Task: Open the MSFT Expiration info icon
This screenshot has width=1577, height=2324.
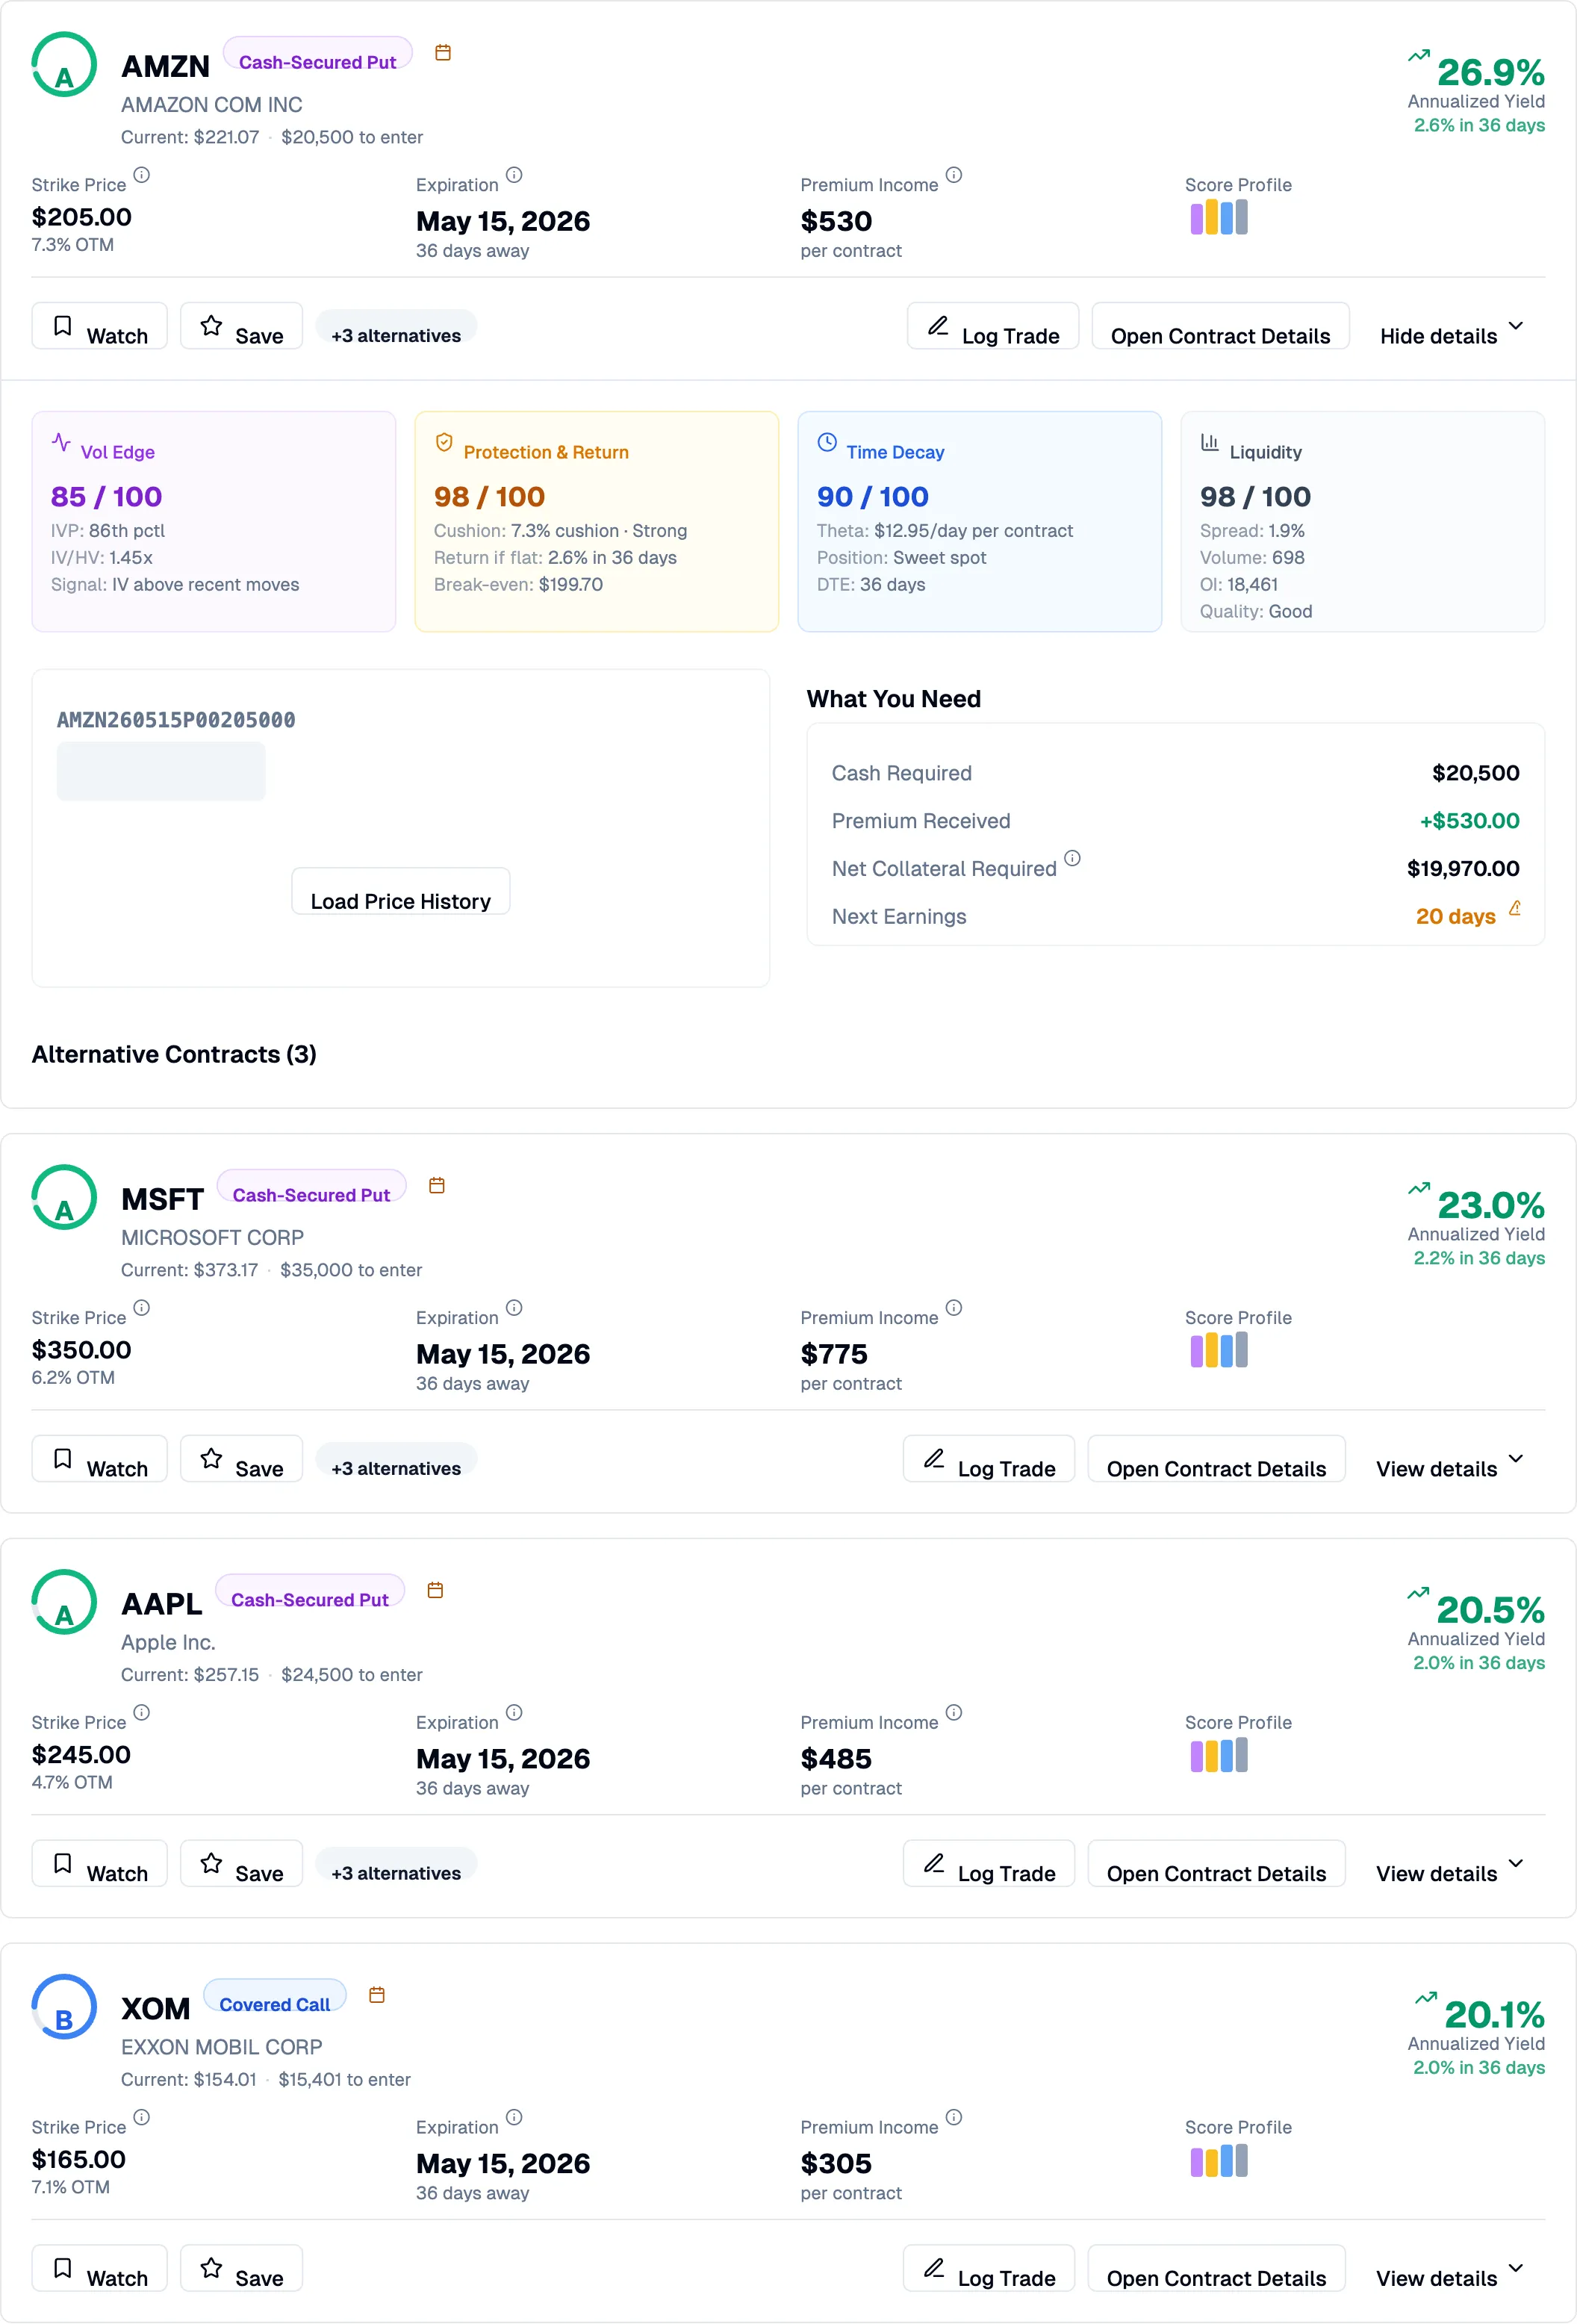Action: pos(514,1308)
